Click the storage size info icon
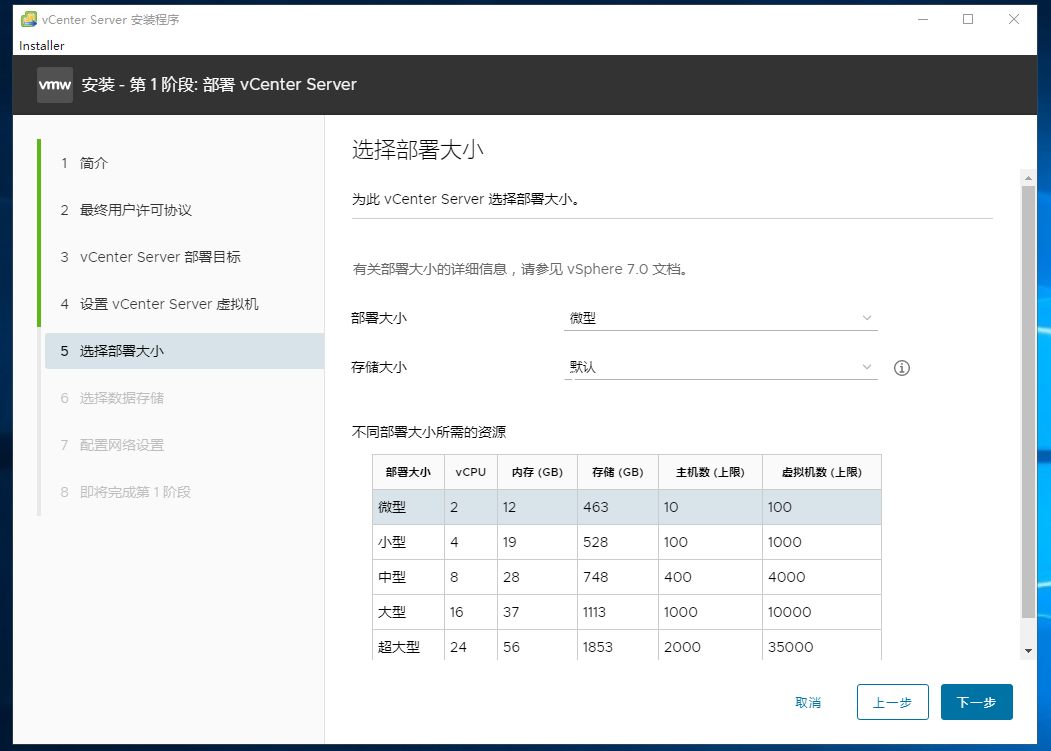This screenshot has height=751, width=1051. pyautogui.click(x=902, y=367)
